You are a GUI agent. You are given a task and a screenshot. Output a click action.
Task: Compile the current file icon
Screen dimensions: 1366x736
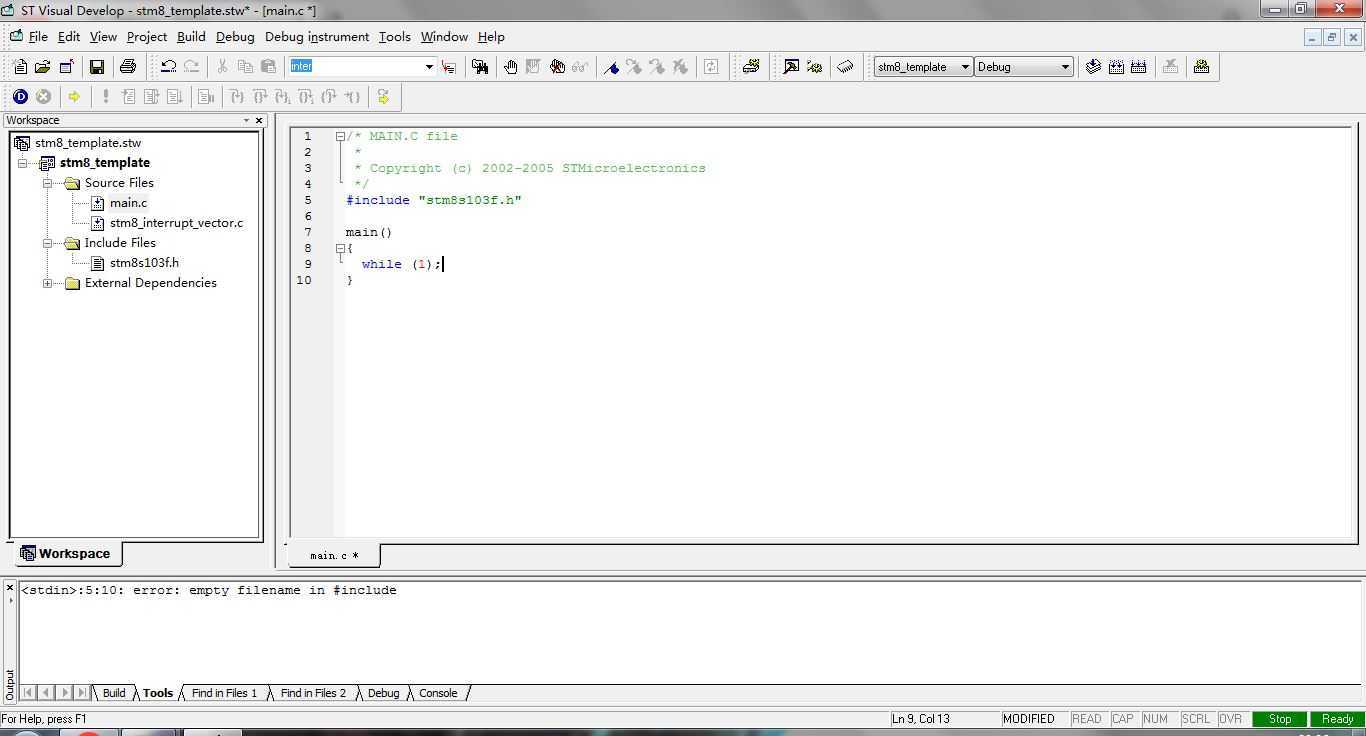[1093, 67]
